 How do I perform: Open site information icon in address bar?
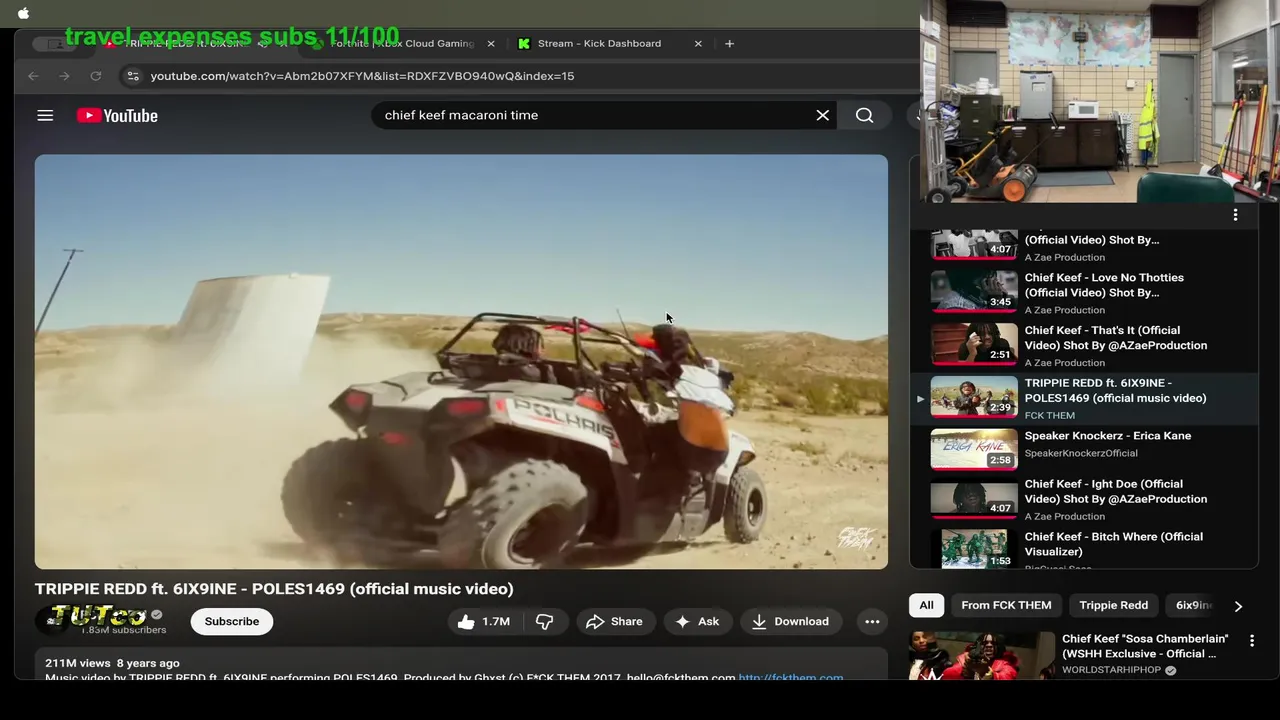point(132,76)
